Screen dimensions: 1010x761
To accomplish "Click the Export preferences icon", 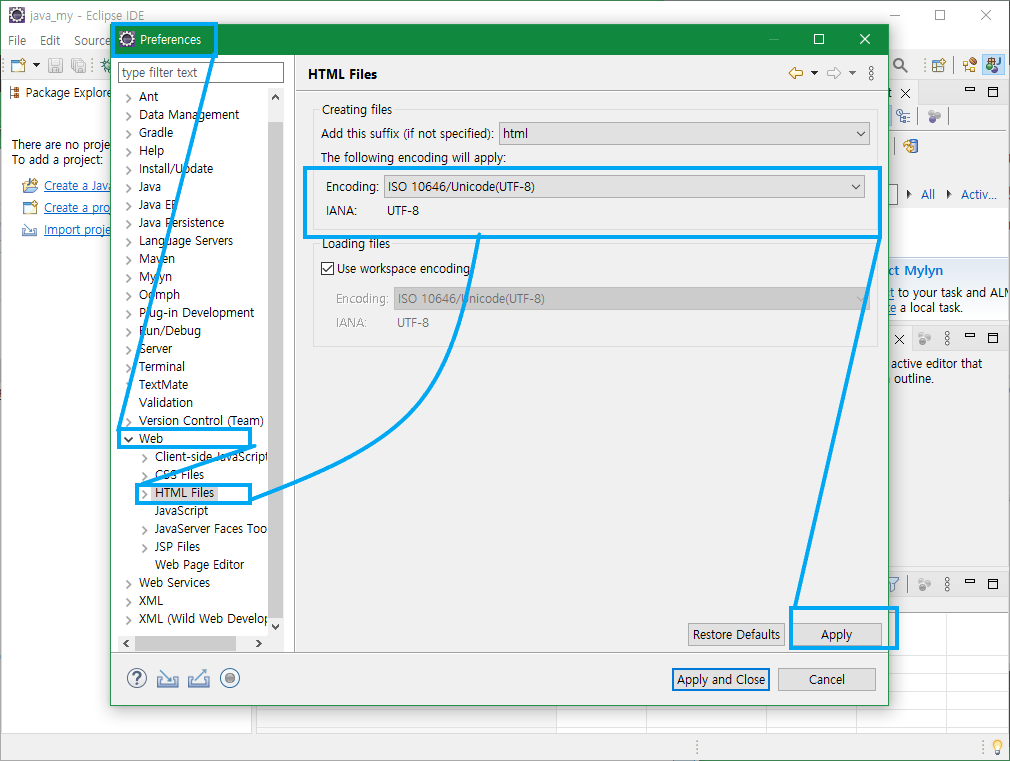I will 198,679.
